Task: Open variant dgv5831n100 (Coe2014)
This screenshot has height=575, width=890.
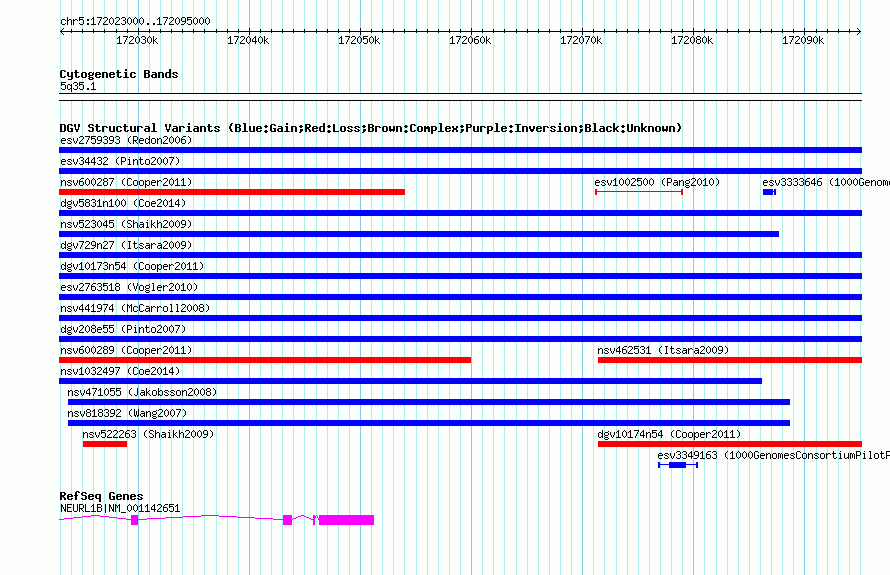Action: [x=123, y=203]
